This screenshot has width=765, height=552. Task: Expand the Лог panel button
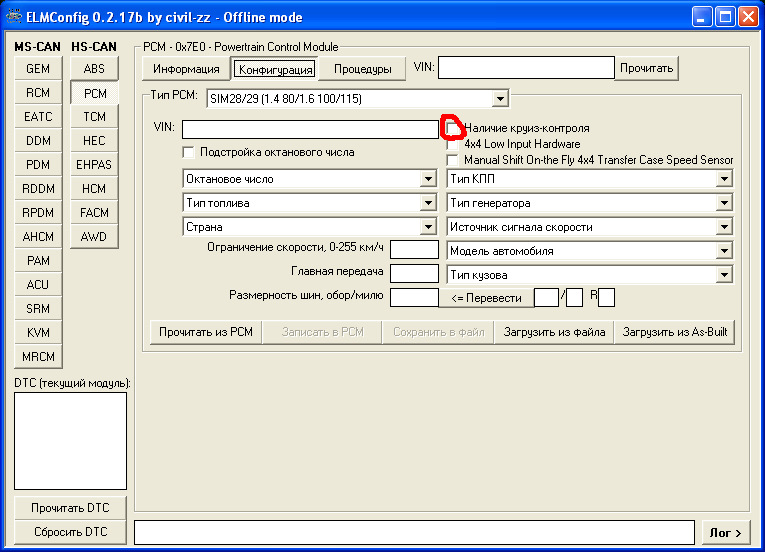point(725,533)
